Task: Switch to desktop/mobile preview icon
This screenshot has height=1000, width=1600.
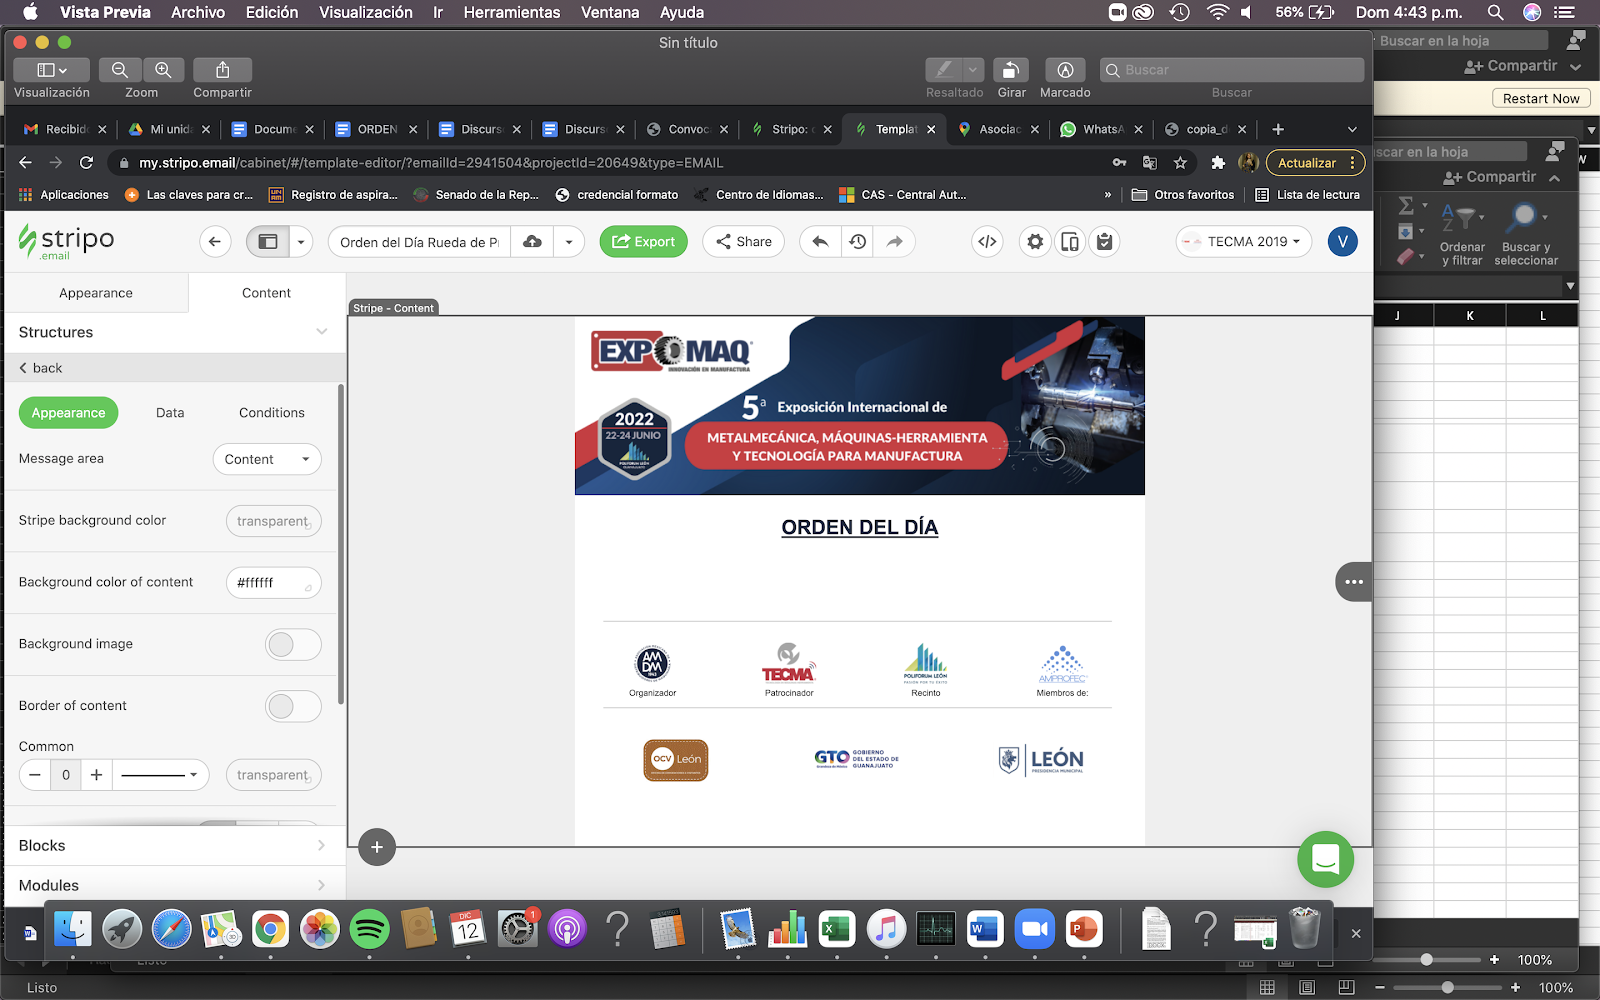Action: (1069, 241)
